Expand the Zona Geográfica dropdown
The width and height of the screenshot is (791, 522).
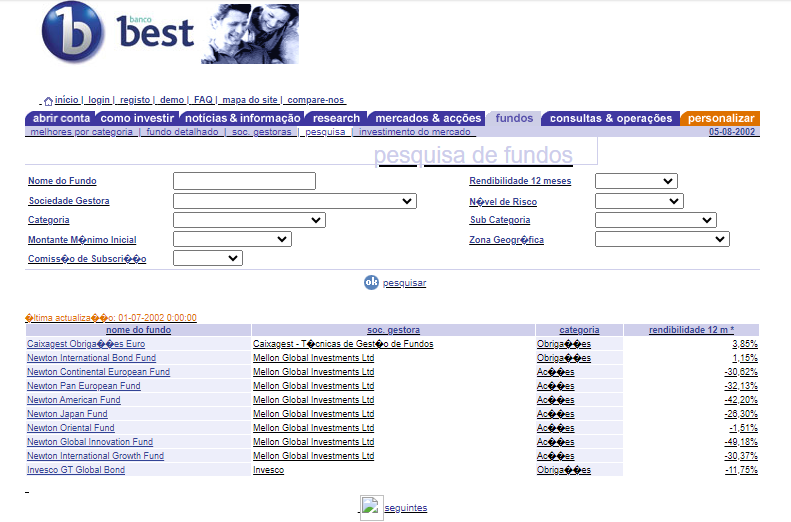[x=662, y=239]
